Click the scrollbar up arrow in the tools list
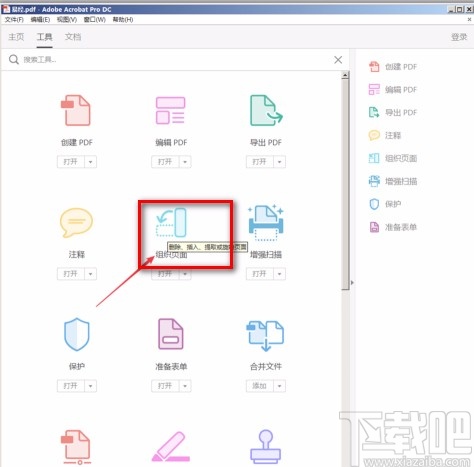 [x=345, y=75]
